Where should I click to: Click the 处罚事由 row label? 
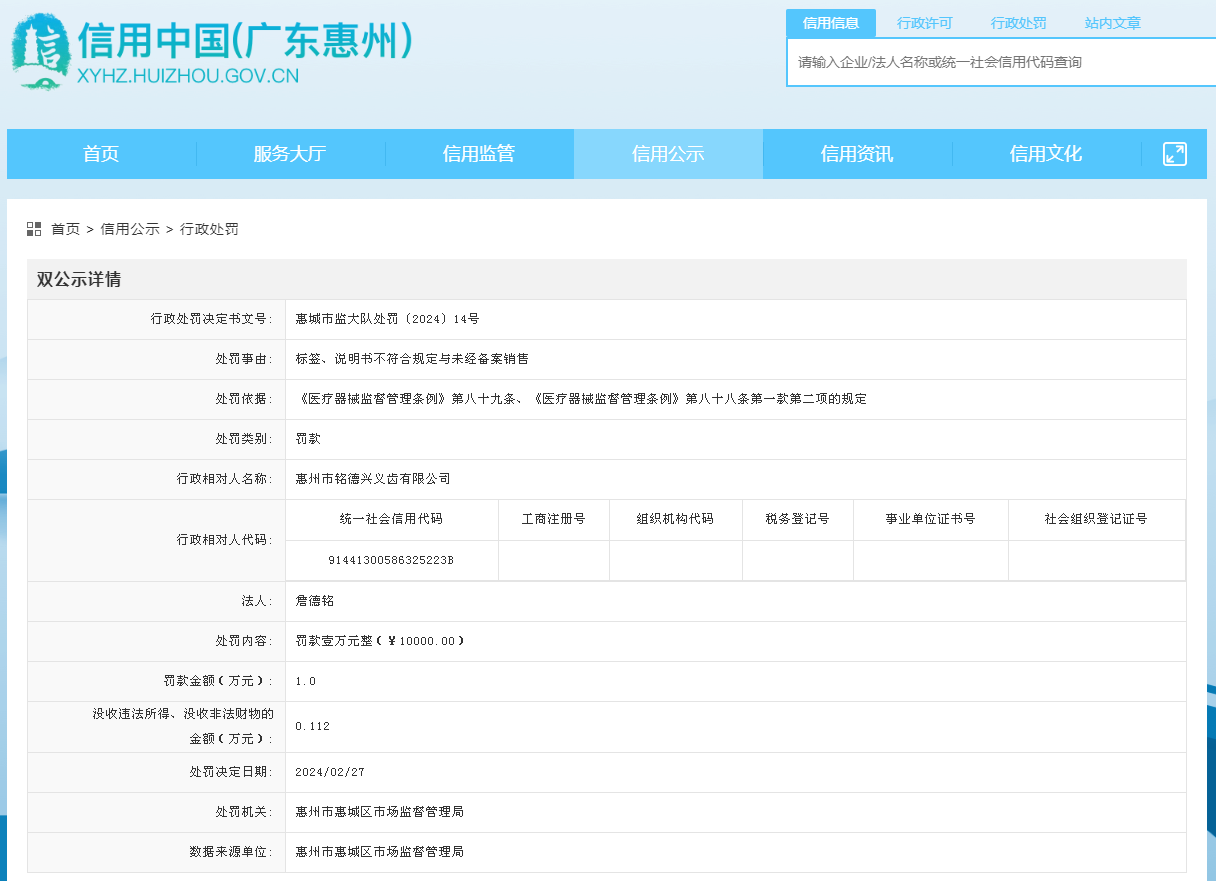(245, 359)
